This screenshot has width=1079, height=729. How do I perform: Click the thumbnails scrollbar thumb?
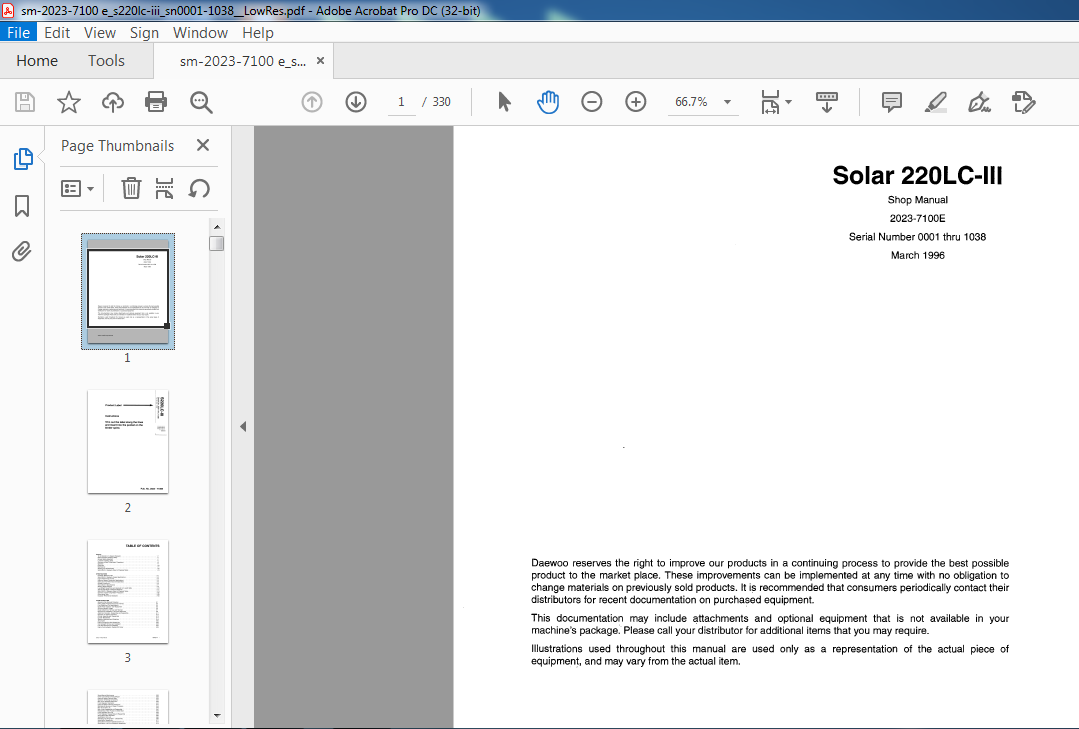217,244
